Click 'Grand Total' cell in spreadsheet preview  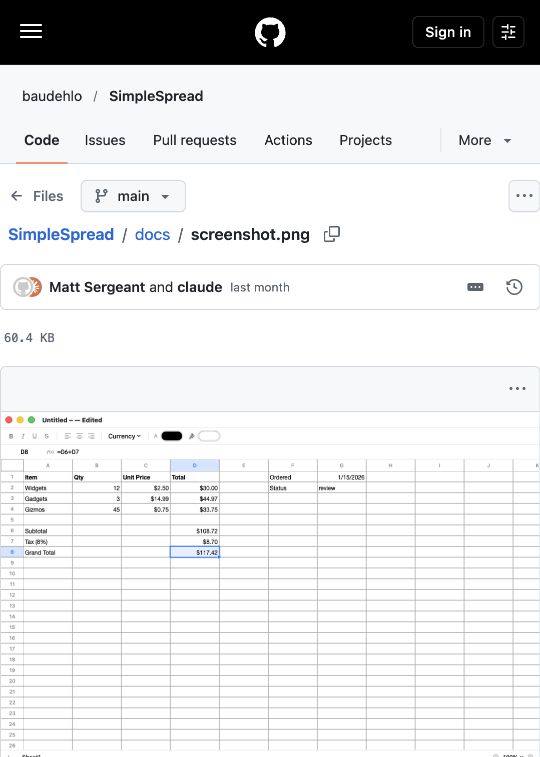click(x=48, y=552)
